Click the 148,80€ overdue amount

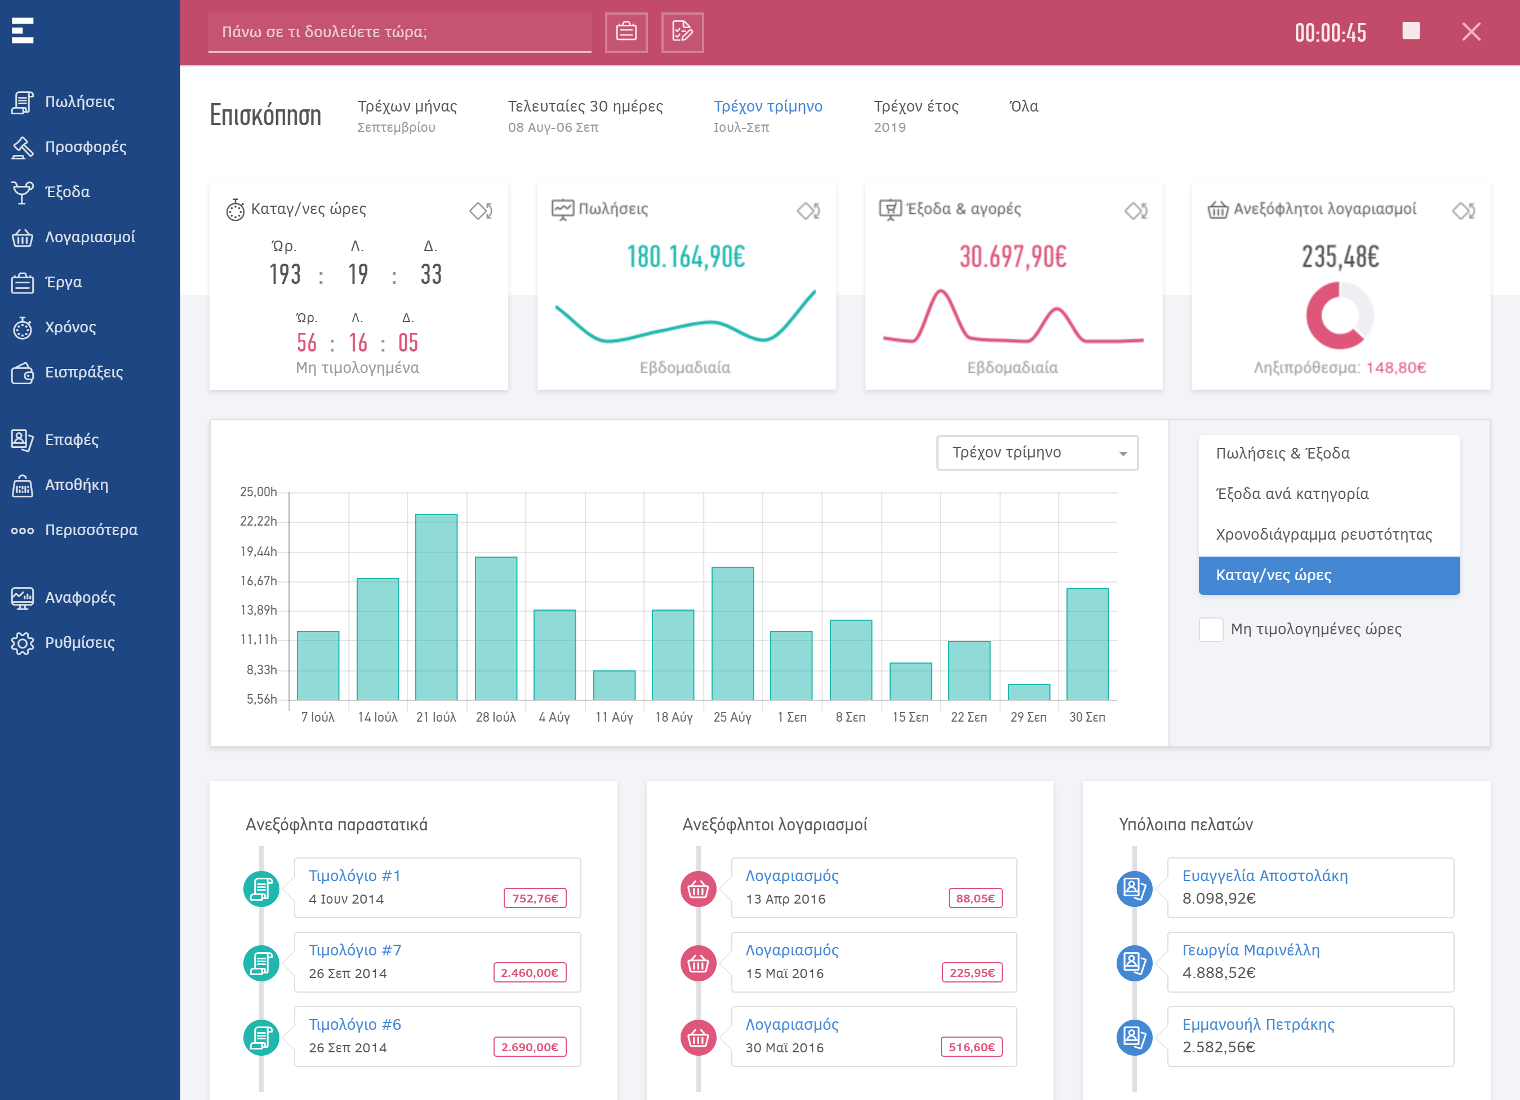point(1396,368)
